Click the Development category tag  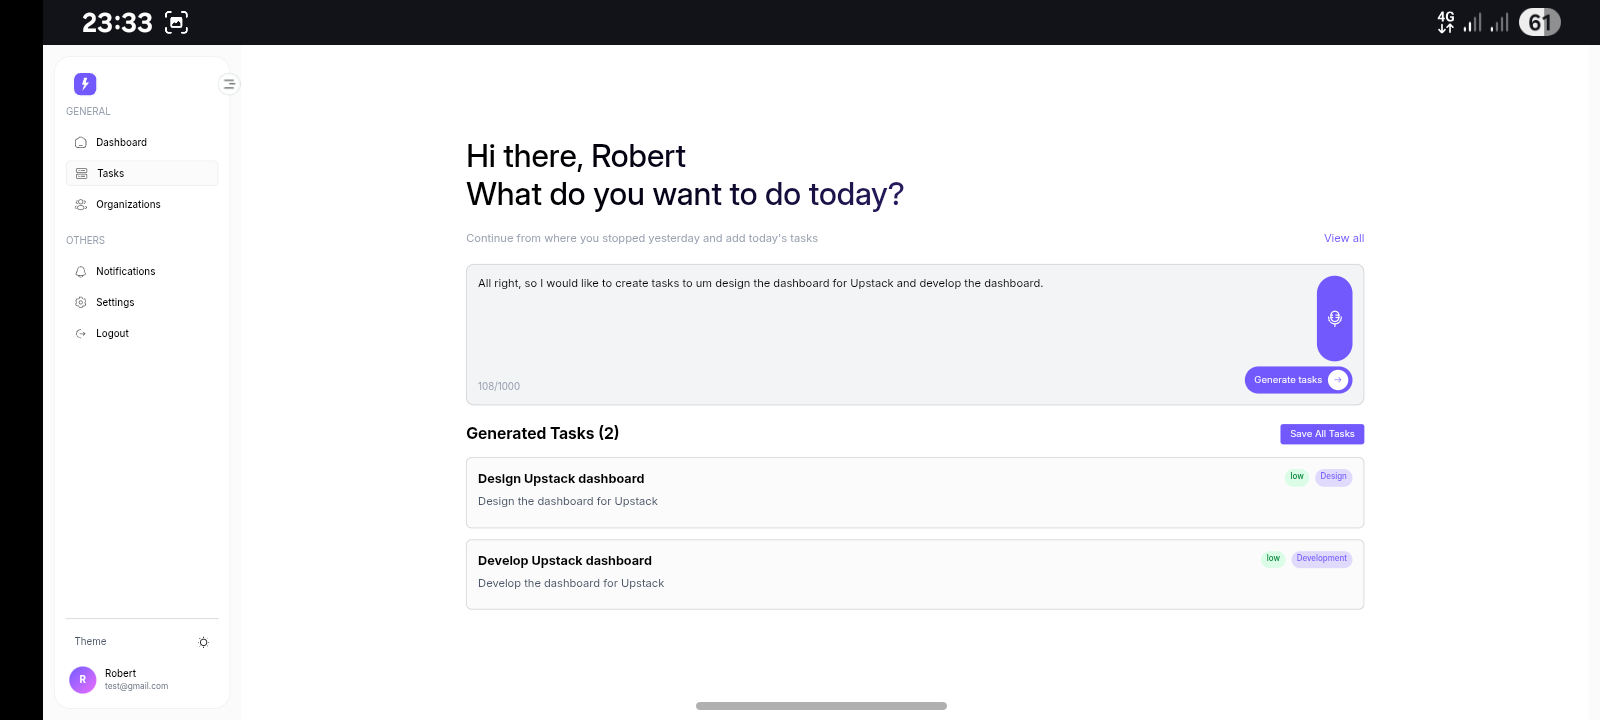[x=1322, y=559]
